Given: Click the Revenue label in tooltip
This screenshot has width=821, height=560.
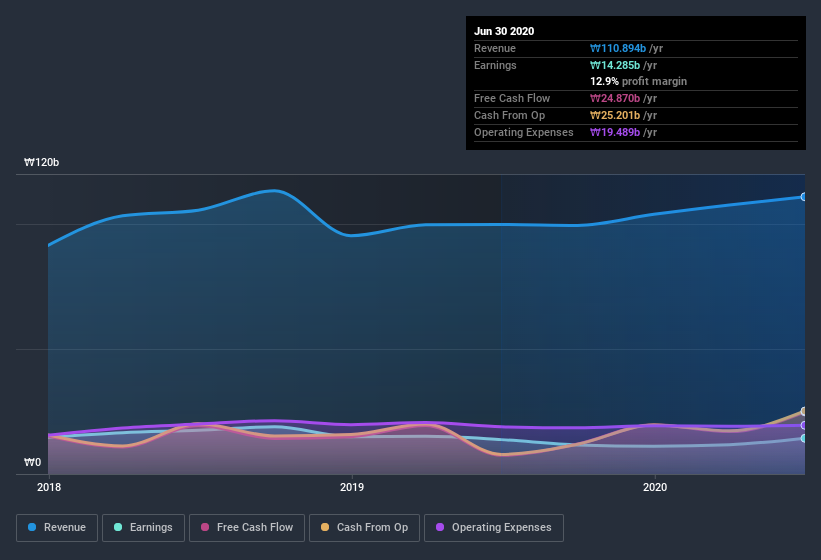Looking at the screenshot, I should pos(495,48).
